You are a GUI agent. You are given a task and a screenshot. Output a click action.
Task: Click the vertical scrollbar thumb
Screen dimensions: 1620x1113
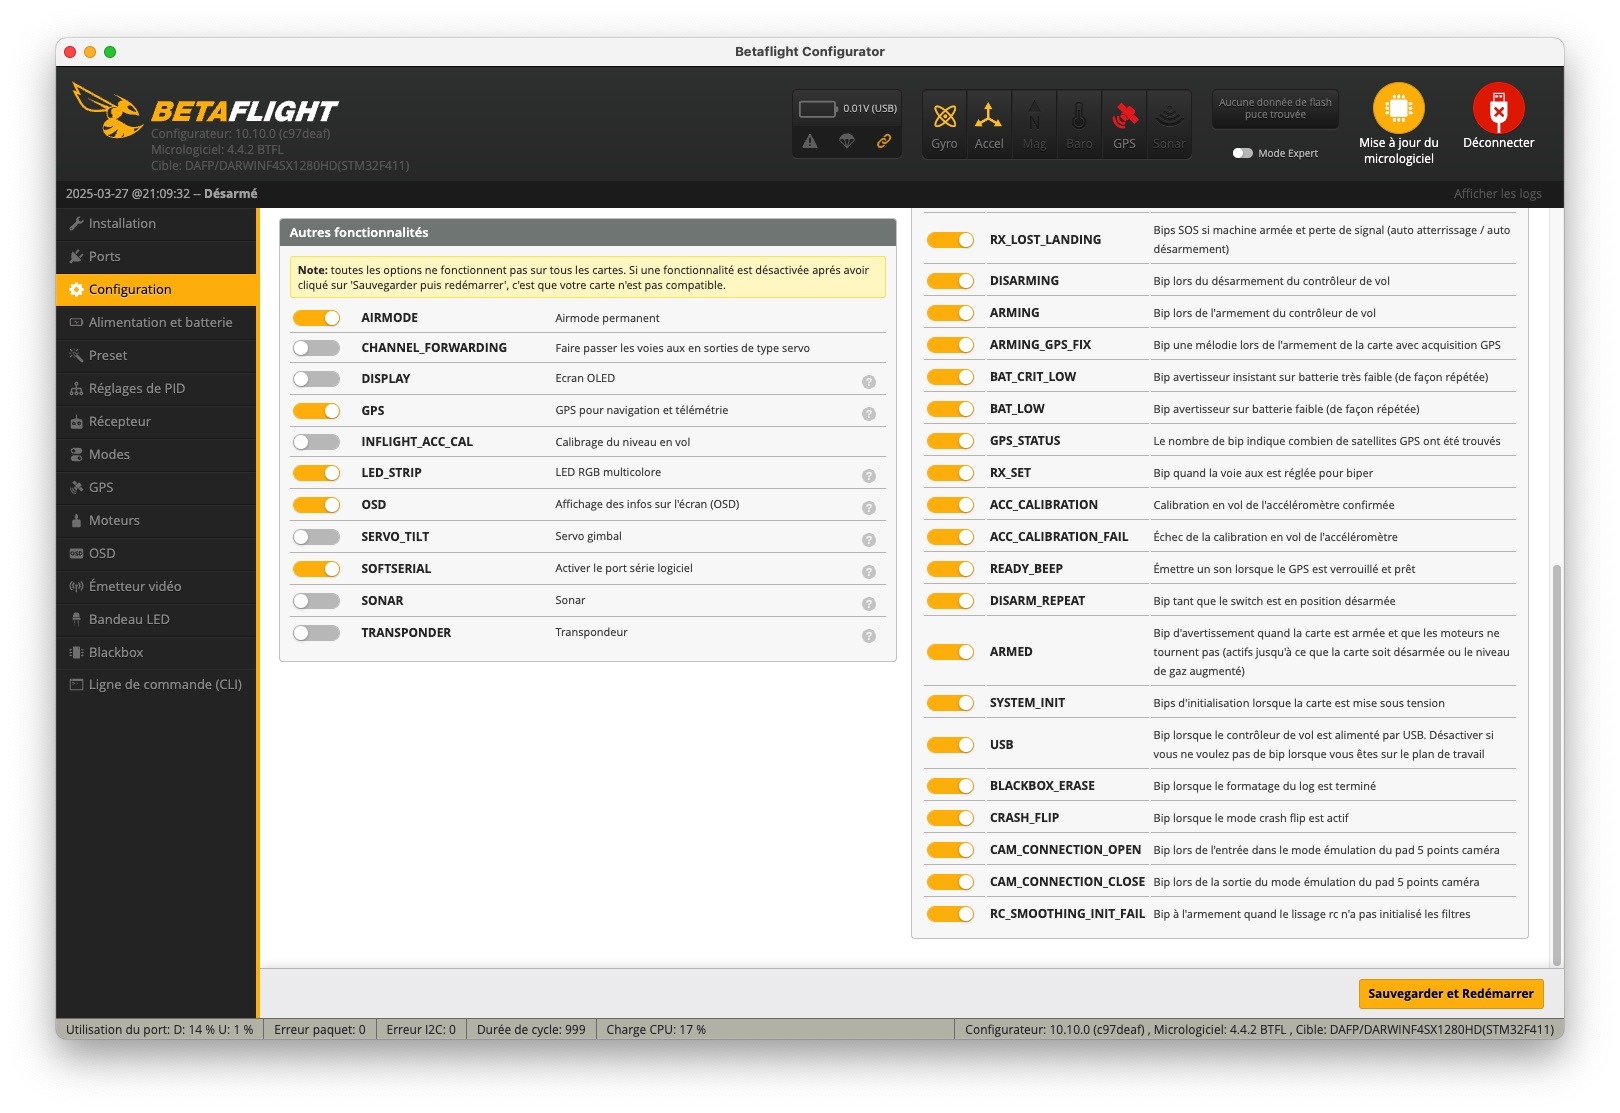(x=1556, y=765)
